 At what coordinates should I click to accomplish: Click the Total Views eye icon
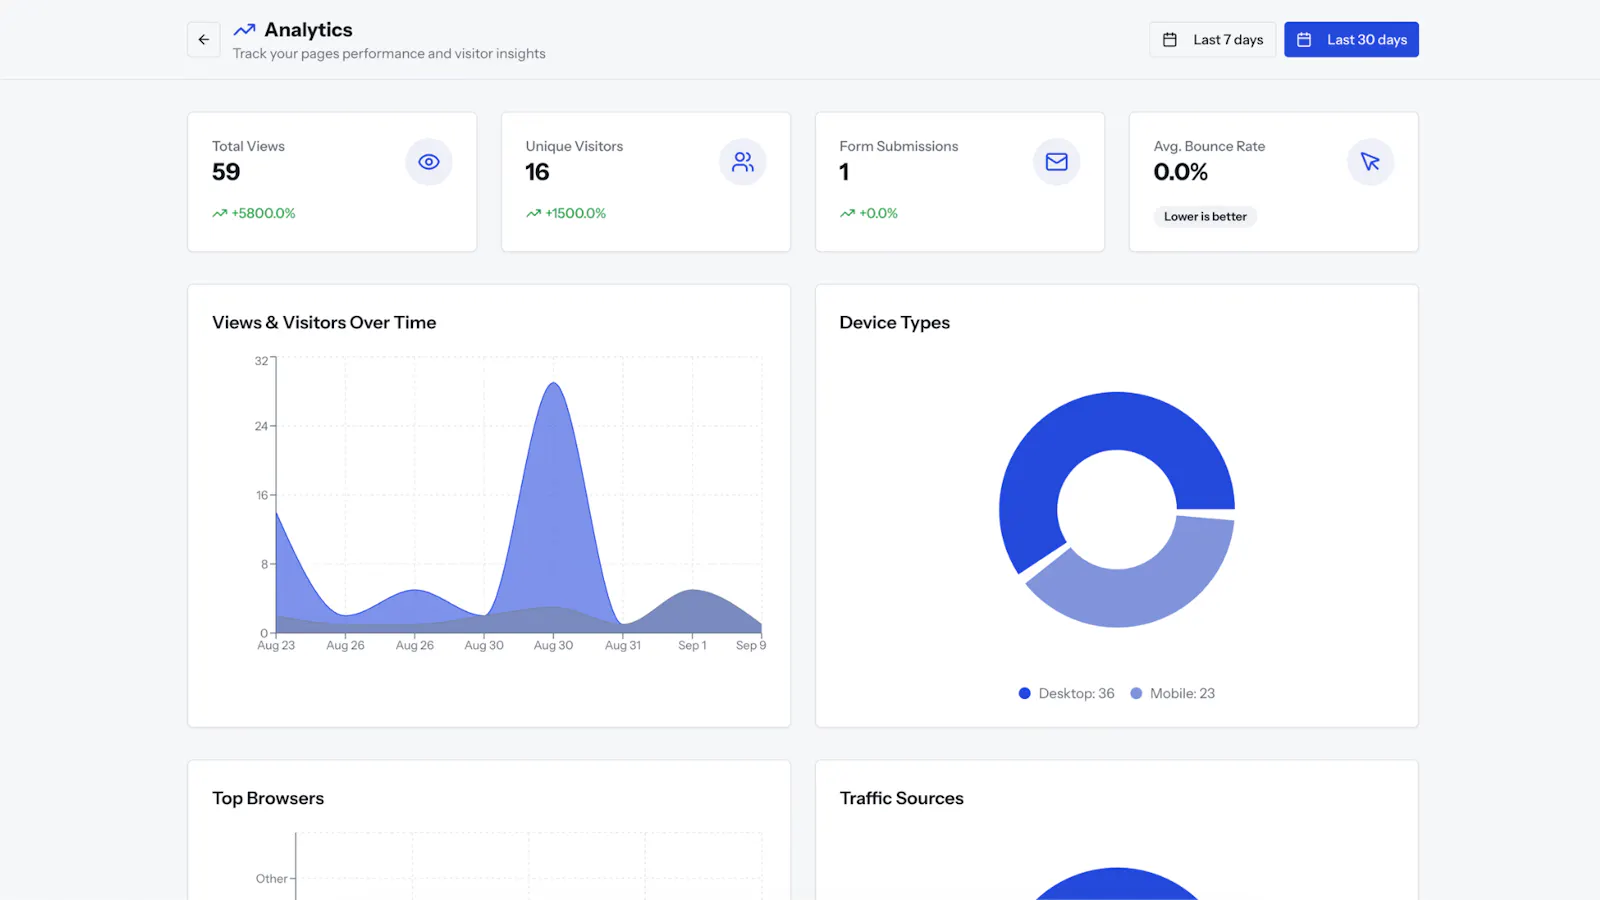(x=429, y=162)
